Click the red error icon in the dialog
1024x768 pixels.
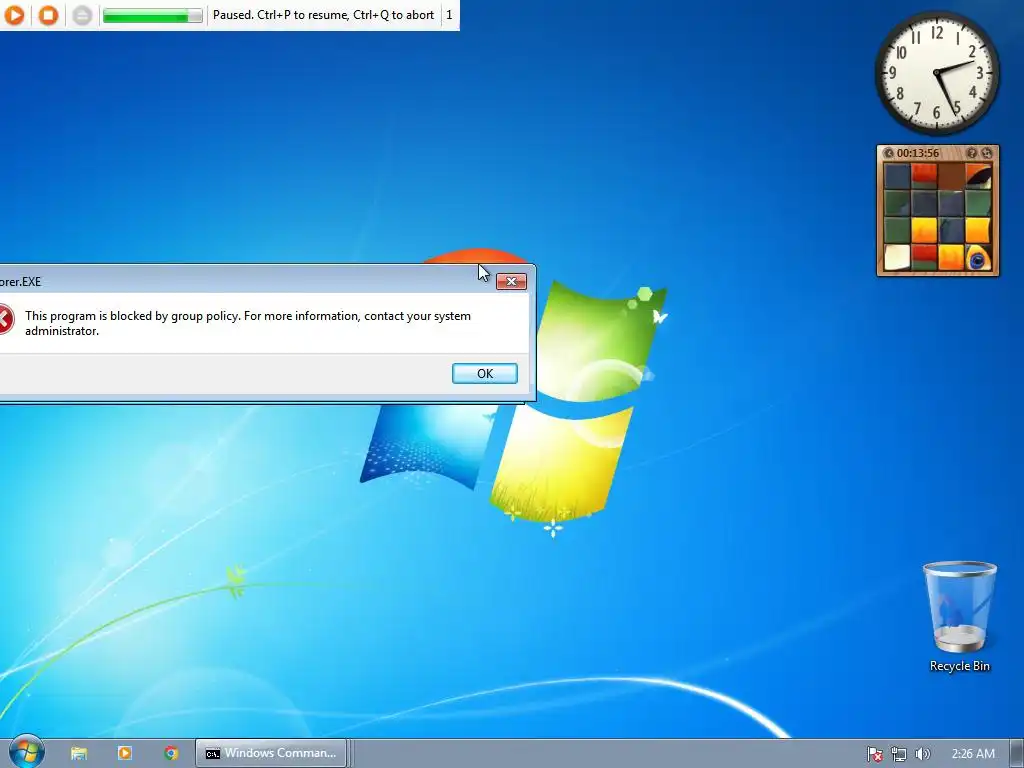[x=5, y=321]
